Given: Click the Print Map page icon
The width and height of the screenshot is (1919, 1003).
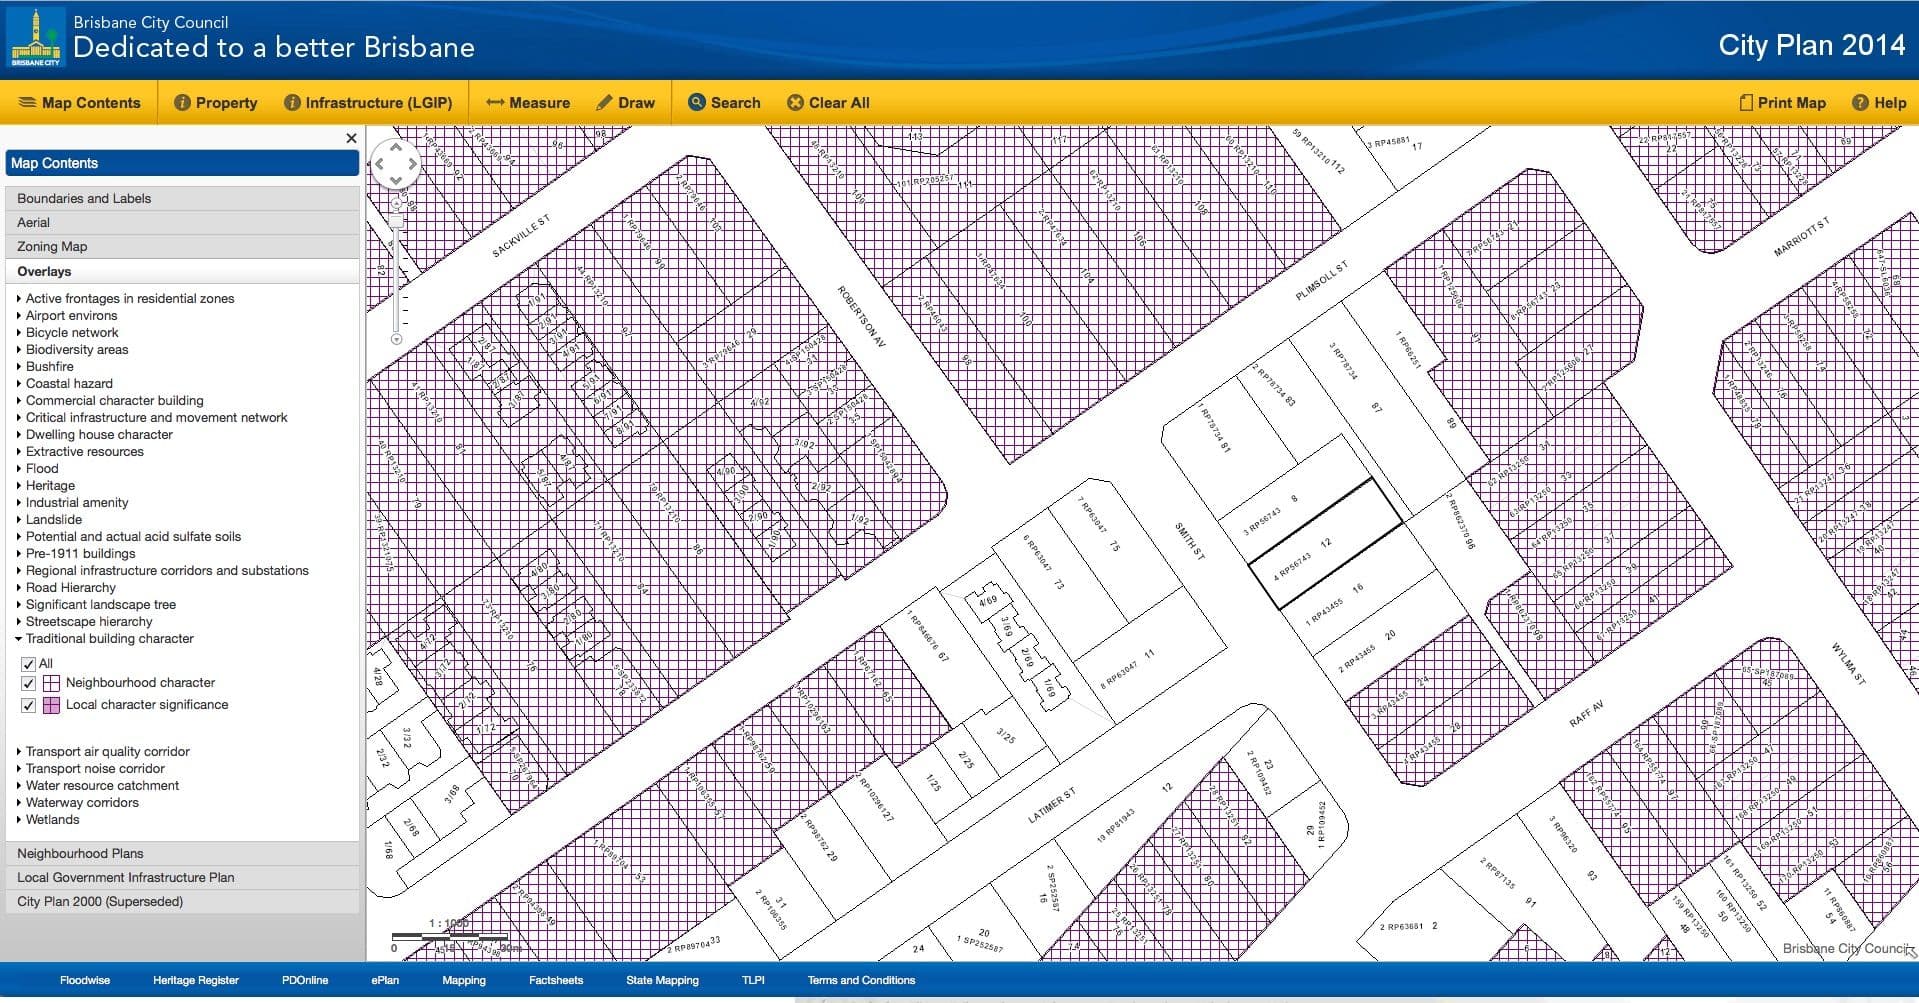Looking at the screenshot, I should pyautogui.click(x=1746, y=103).
